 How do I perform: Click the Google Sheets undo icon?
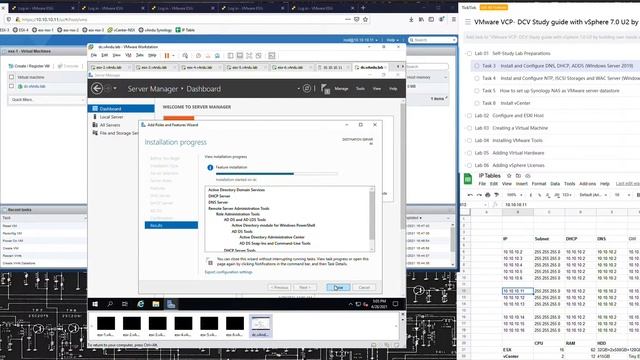click(x=470, y=195)
